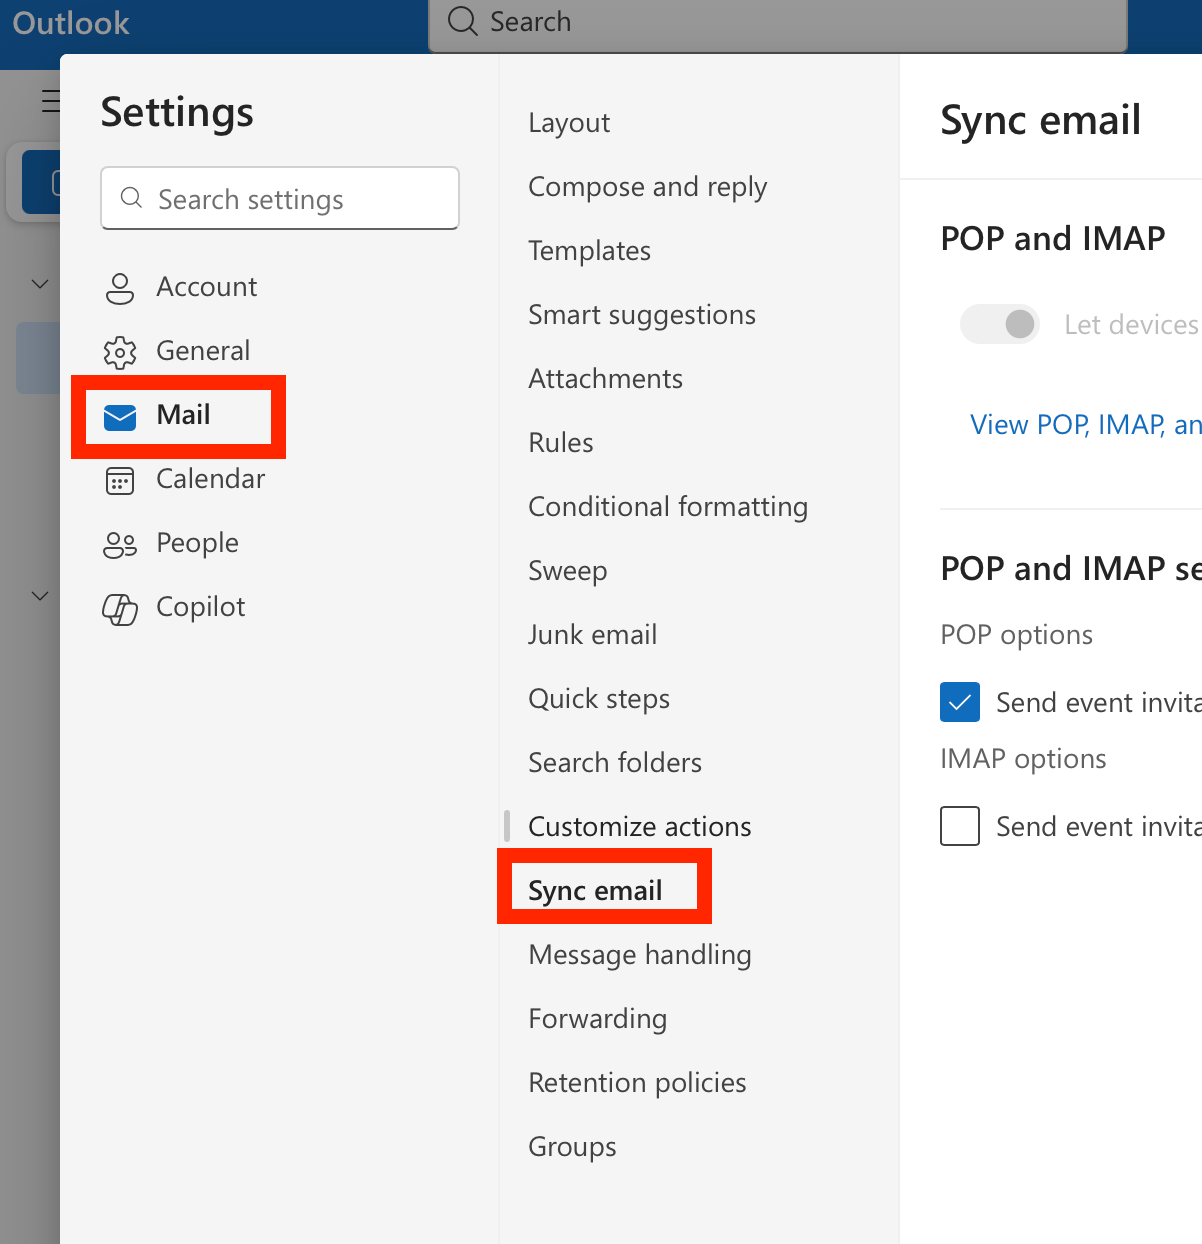Open the Account settings category

[x=180, y=287]
